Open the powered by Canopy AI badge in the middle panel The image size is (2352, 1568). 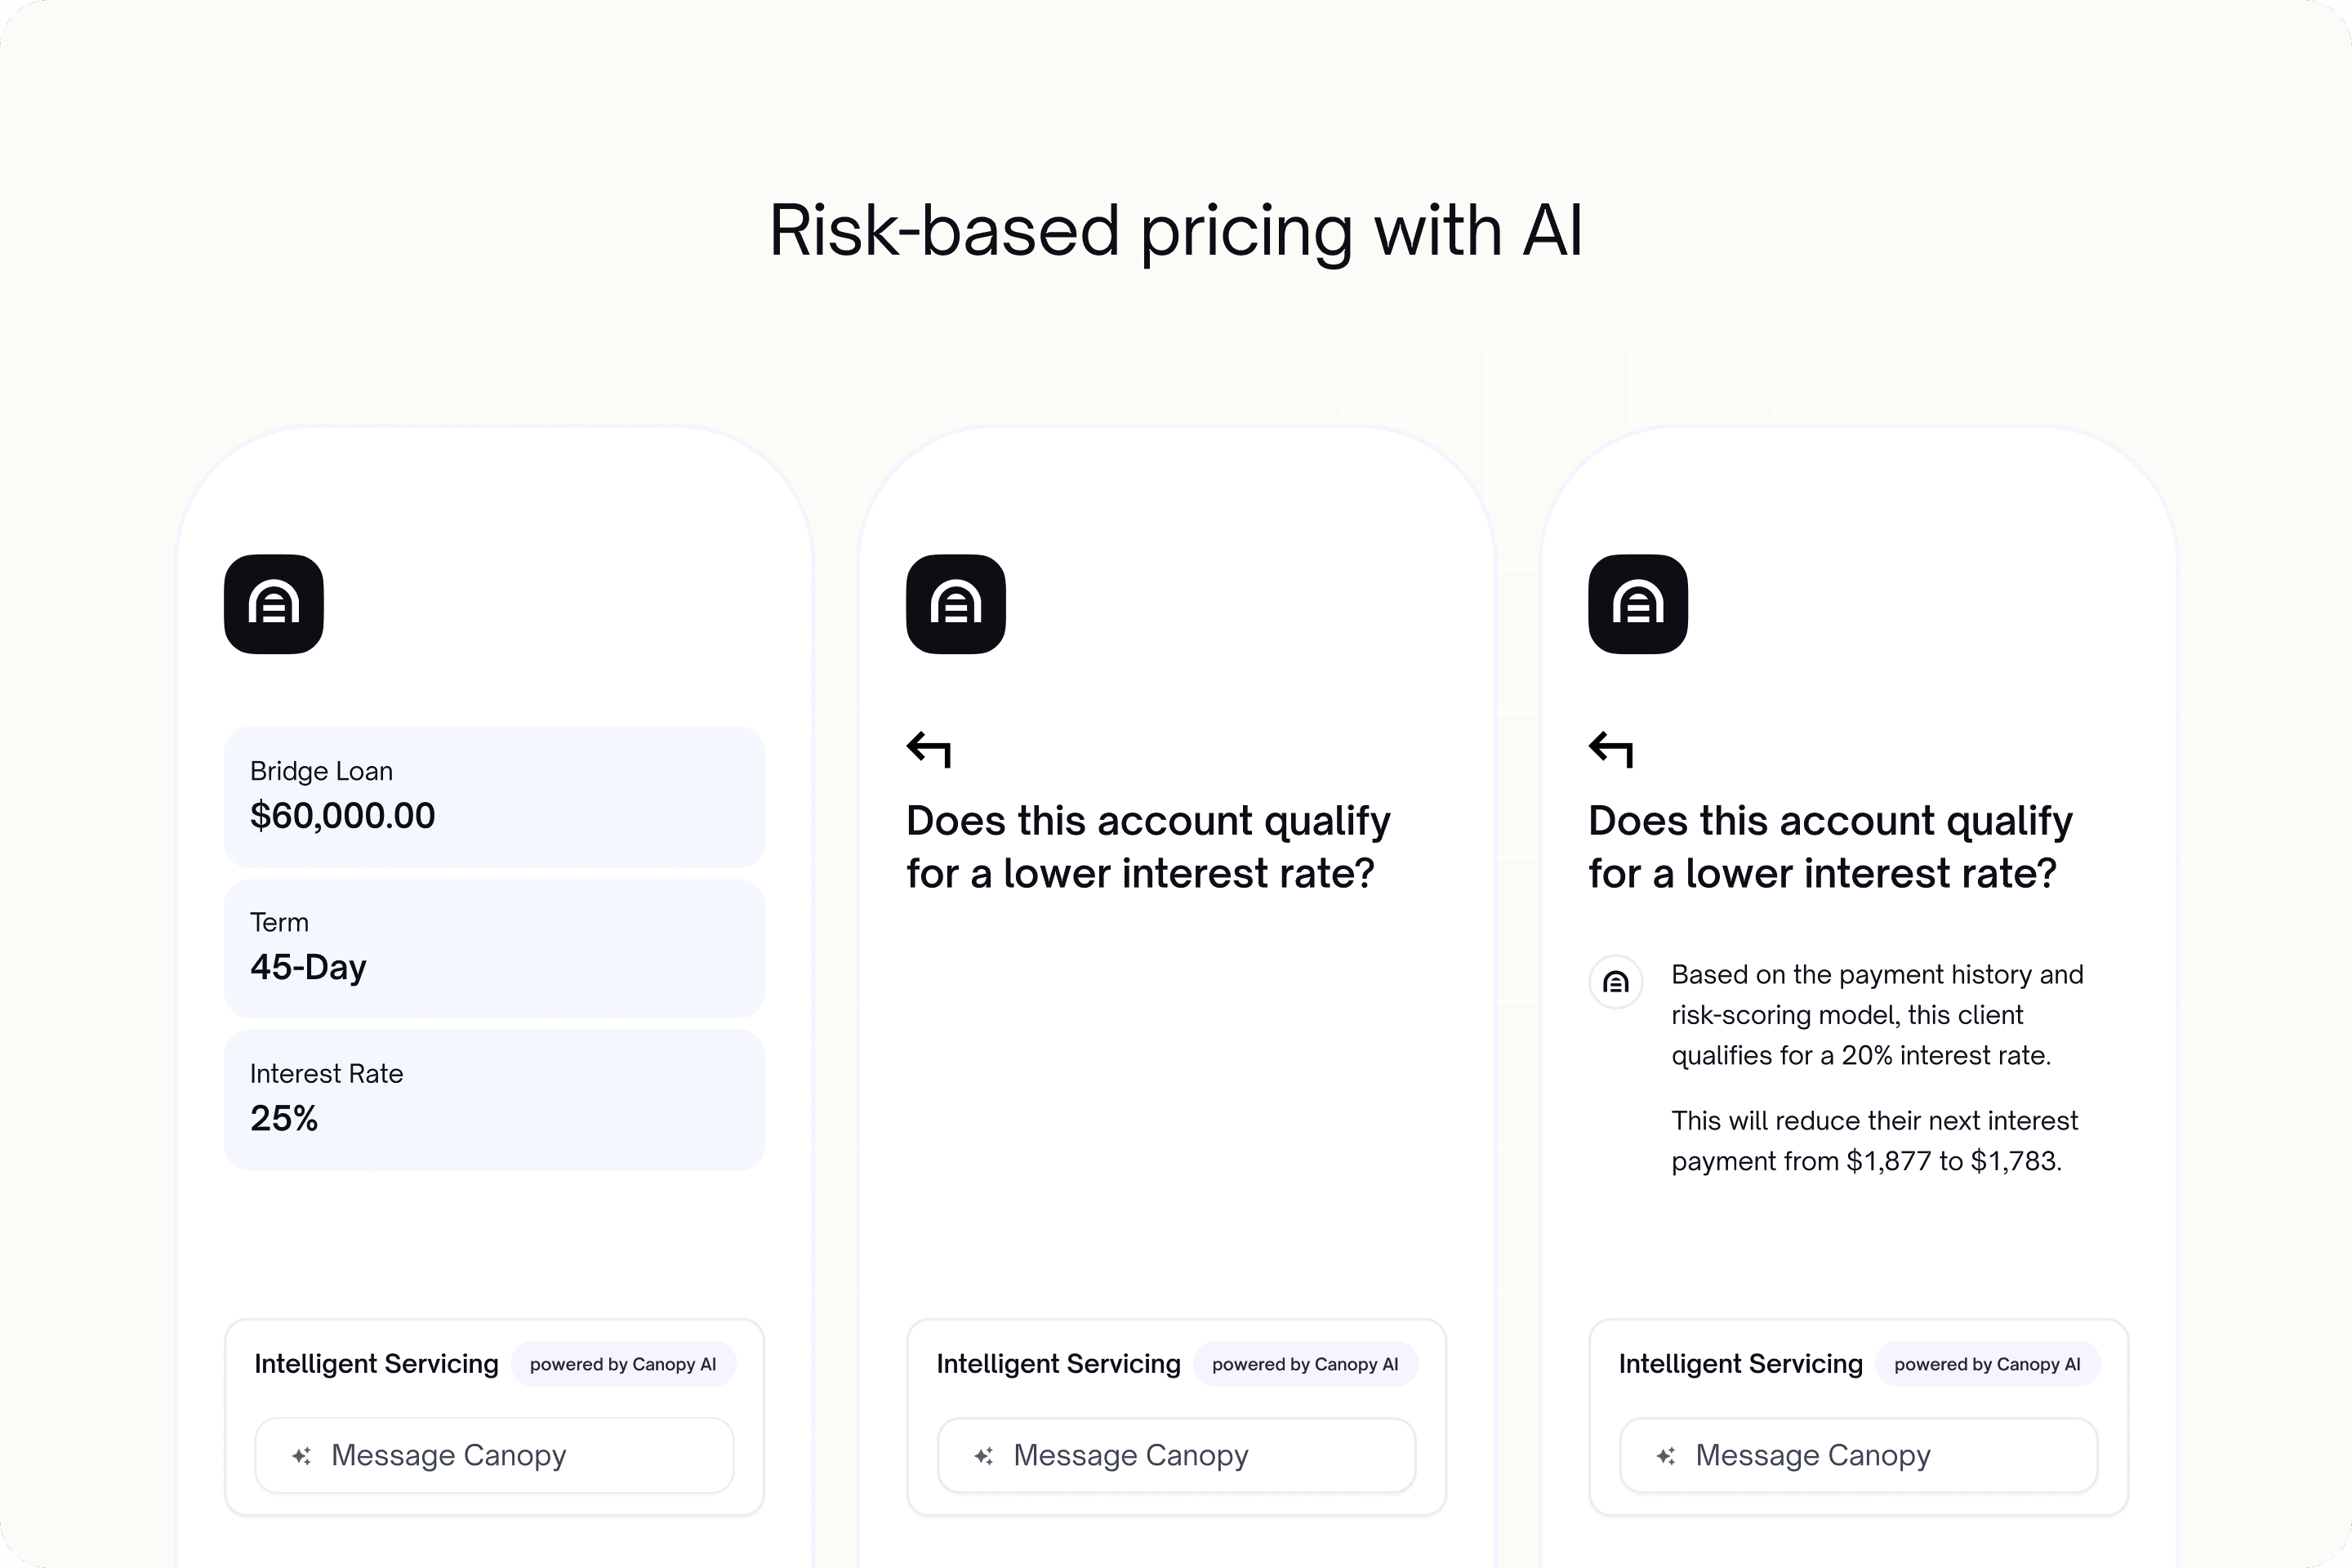1305,1363
